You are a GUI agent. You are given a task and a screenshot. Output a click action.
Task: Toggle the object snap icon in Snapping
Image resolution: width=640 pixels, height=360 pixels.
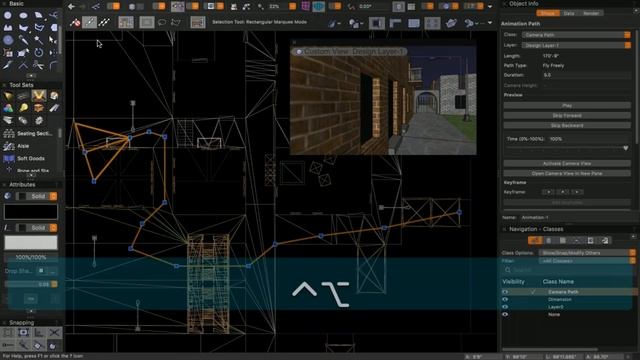23,333
